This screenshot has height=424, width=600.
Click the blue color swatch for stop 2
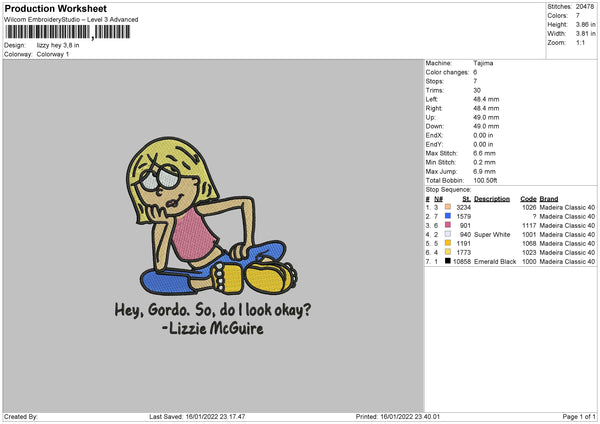point(448,216)
